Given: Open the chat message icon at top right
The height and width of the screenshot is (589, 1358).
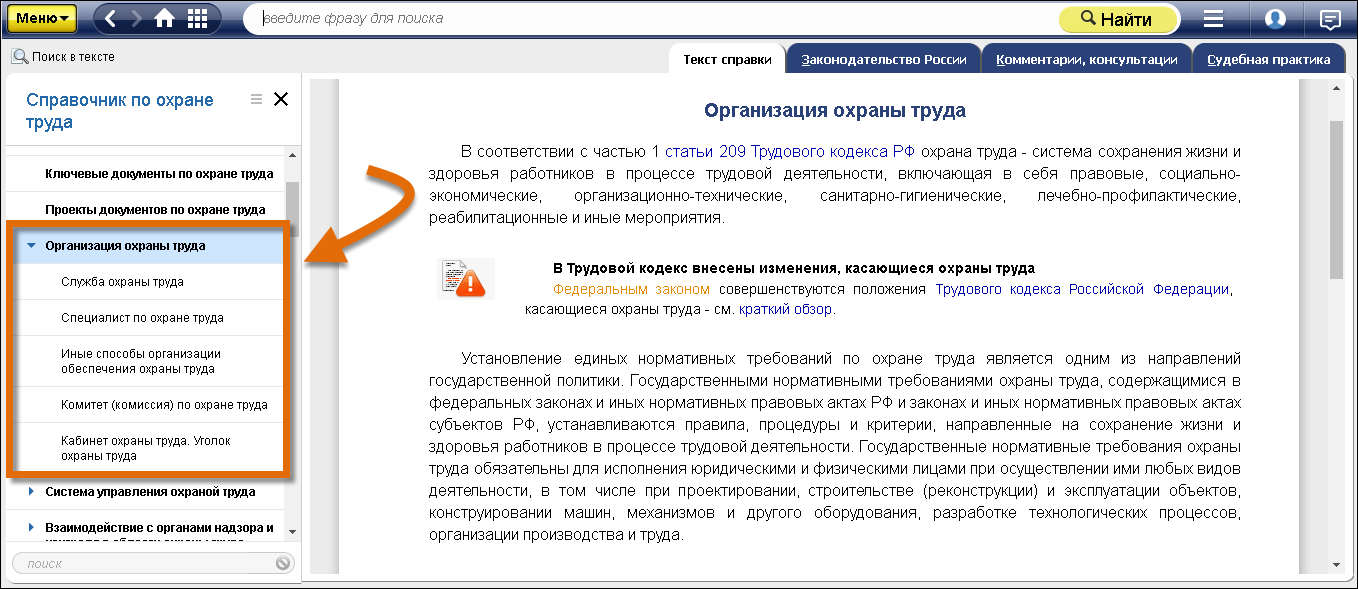Looking at the screenshot, I should click(x=1330, y=19).
